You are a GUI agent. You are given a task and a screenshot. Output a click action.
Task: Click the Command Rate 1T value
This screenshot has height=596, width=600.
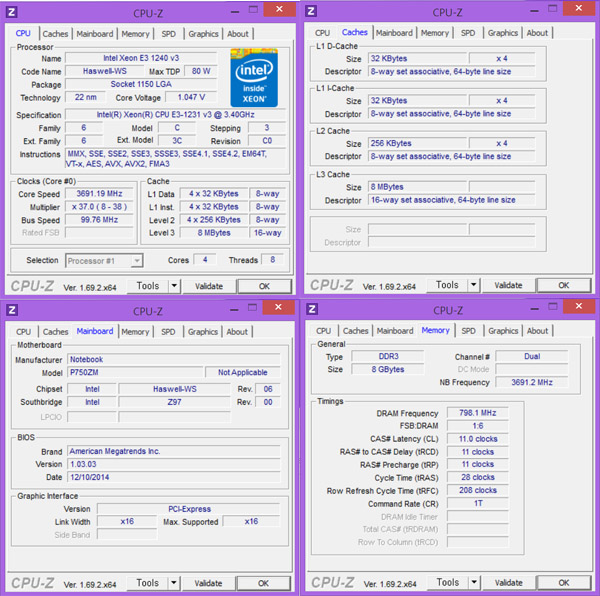(478, 503)
